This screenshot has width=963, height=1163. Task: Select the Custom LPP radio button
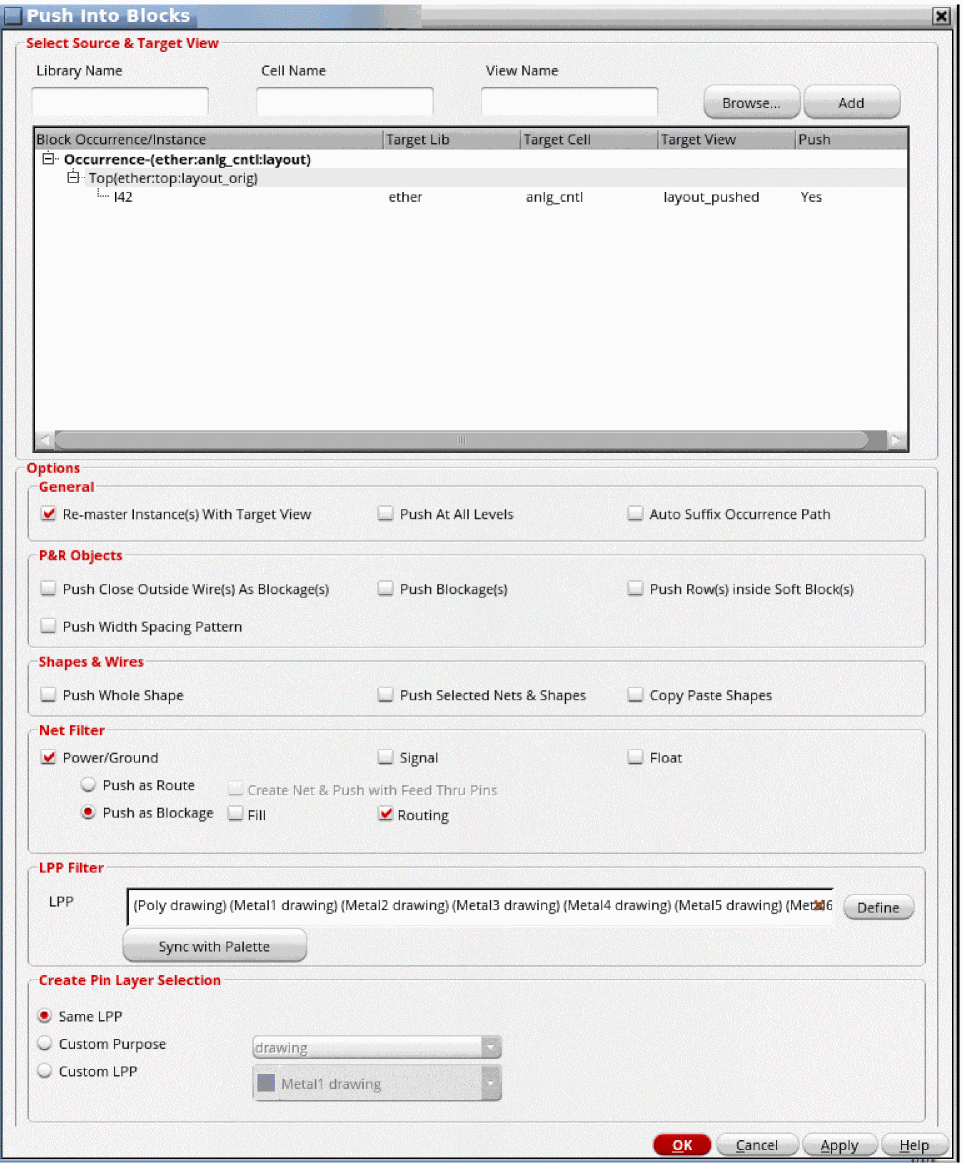pyautogui.click(x=45, y=1070)
